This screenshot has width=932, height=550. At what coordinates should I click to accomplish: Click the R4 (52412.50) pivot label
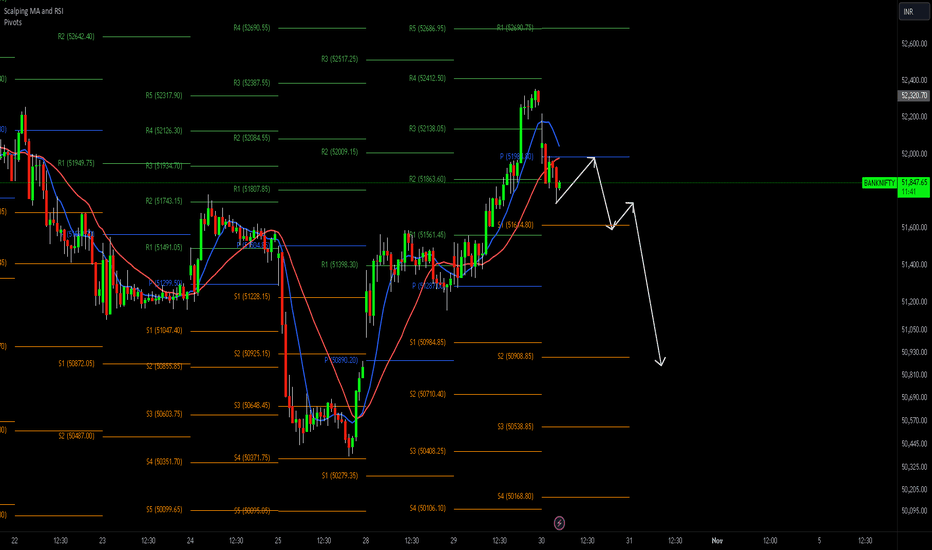tap(427, 78)
